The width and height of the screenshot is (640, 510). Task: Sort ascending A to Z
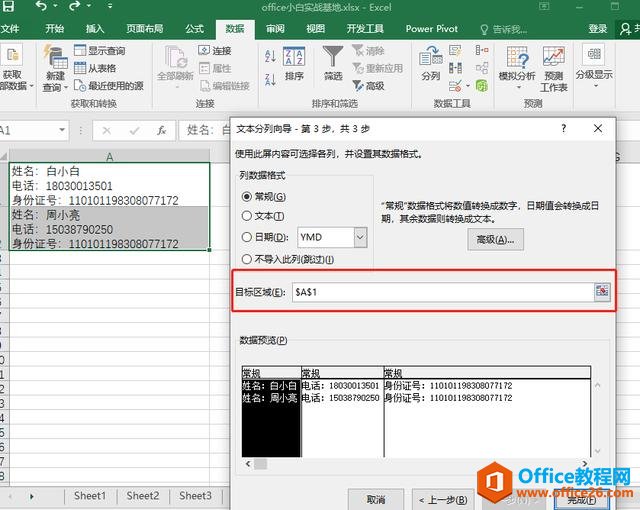point(270,56)
